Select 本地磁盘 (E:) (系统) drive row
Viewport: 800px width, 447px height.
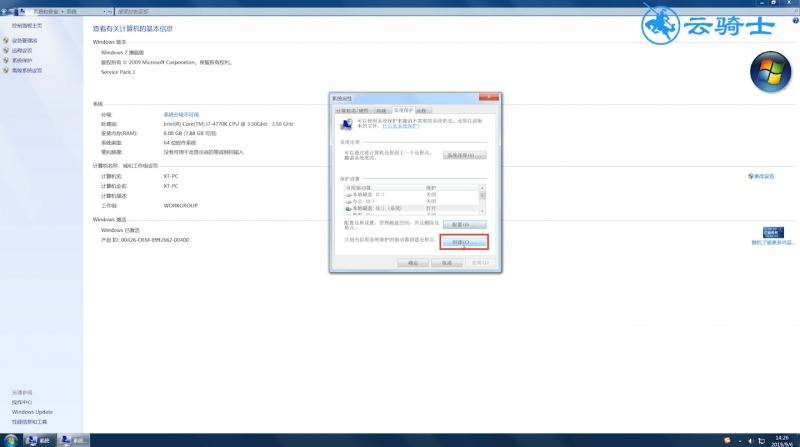click(411, 208)
